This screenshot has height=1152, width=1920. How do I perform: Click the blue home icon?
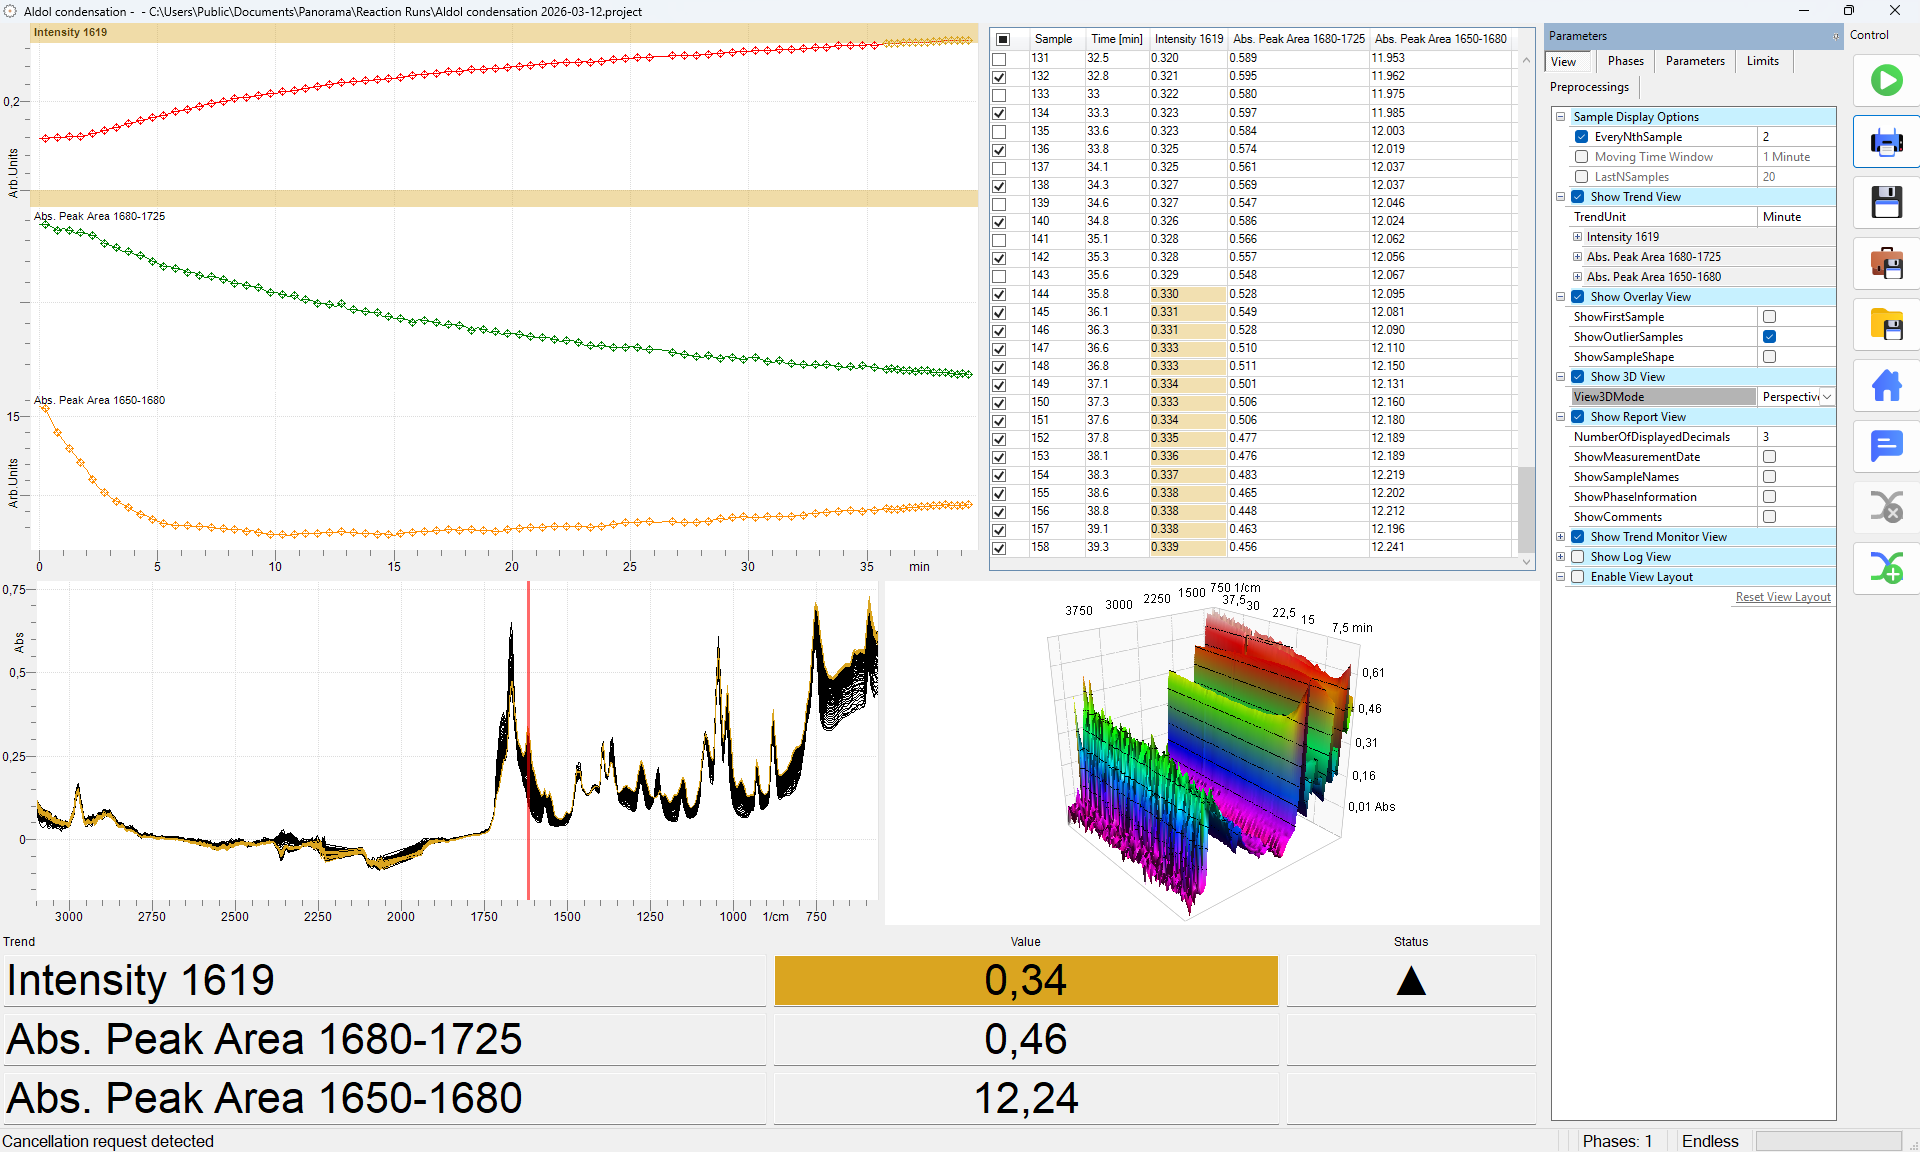tap(1886, 386)
